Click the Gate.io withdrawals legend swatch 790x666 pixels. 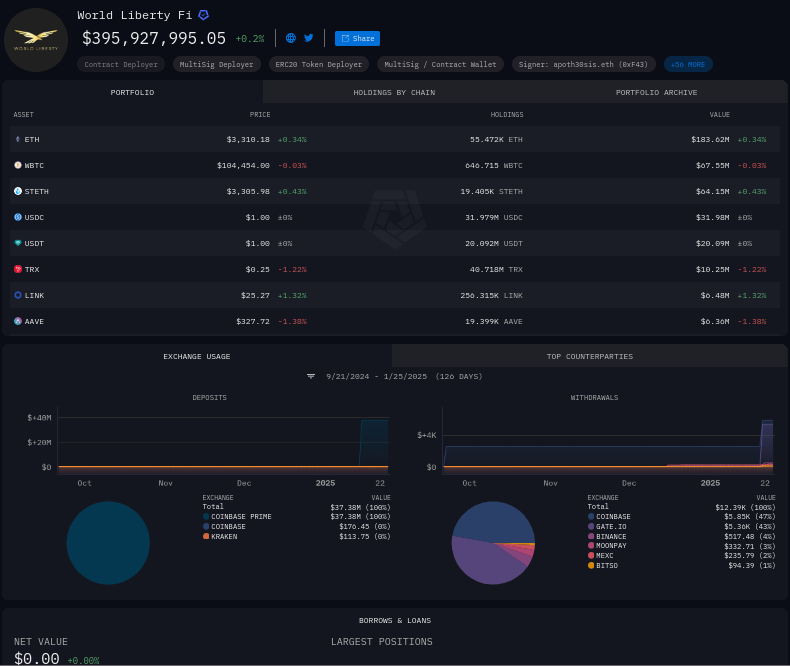(x=591, y=526)
